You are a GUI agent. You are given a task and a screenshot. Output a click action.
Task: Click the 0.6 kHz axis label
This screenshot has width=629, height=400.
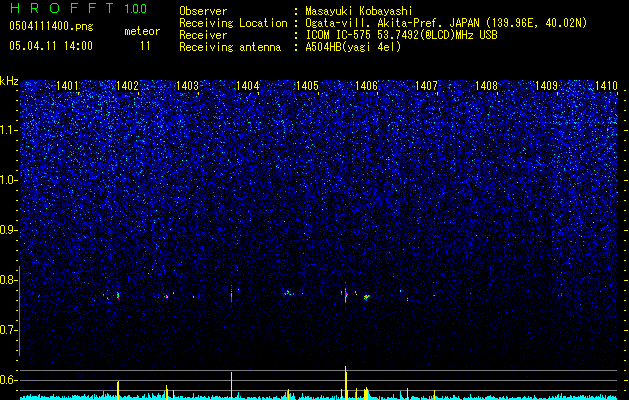9,380
